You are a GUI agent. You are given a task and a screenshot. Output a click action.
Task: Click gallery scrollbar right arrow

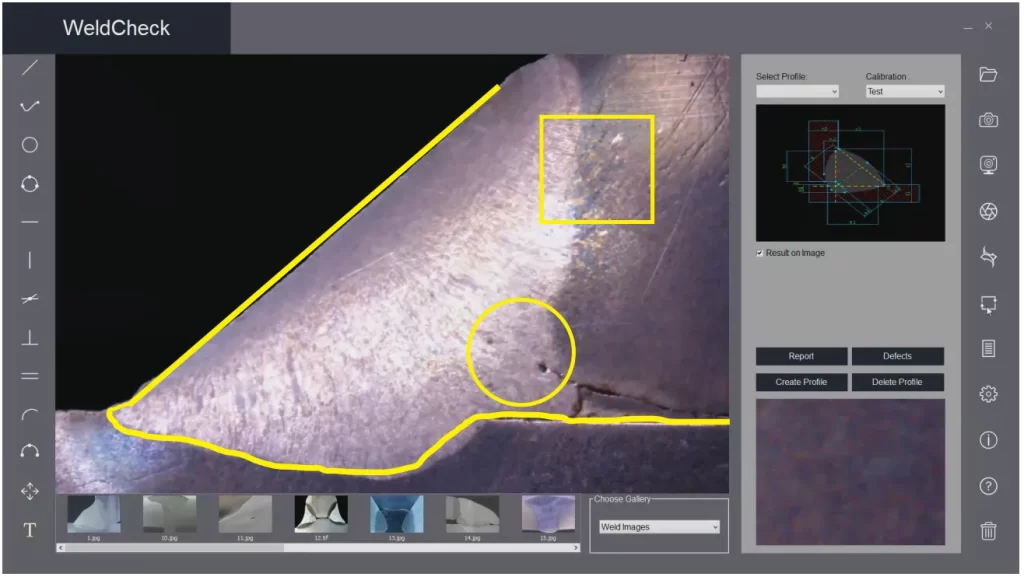[575, 548]
